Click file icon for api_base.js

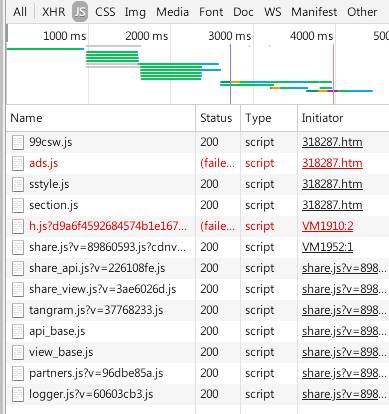click(18, 331)
